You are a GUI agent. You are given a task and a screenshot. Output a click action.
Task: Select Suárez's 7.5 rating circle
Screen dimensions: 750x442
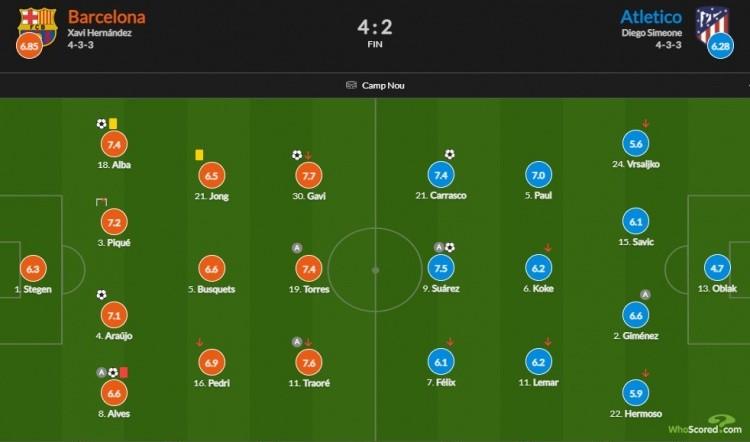(441, 268)
